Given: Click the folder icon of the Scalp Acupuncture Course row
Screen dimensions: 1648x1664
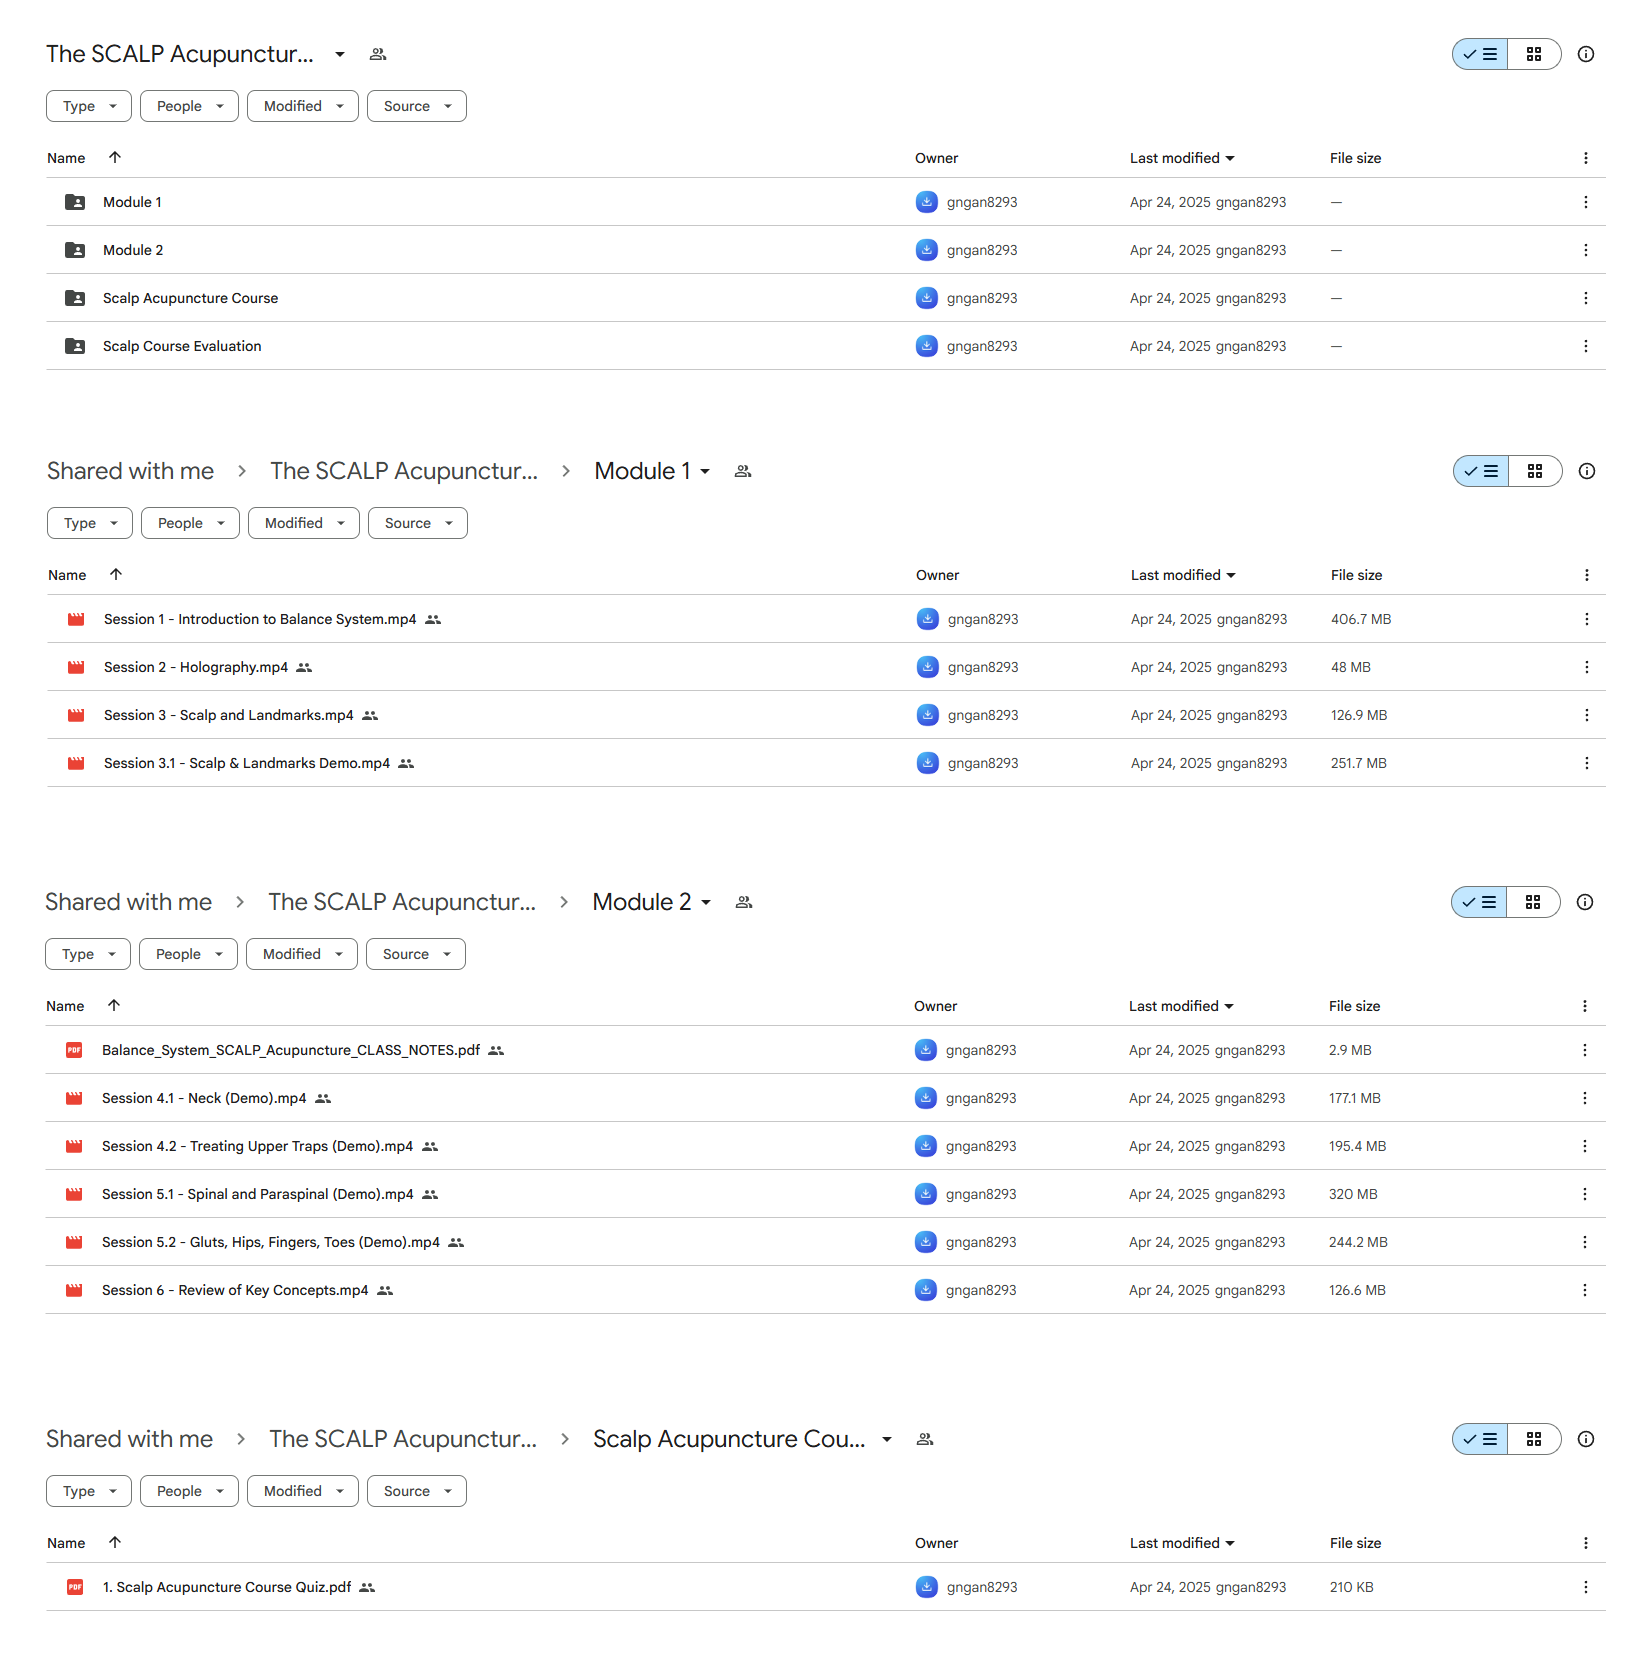Looking at the screenshot, I should [x=75, y=298].
